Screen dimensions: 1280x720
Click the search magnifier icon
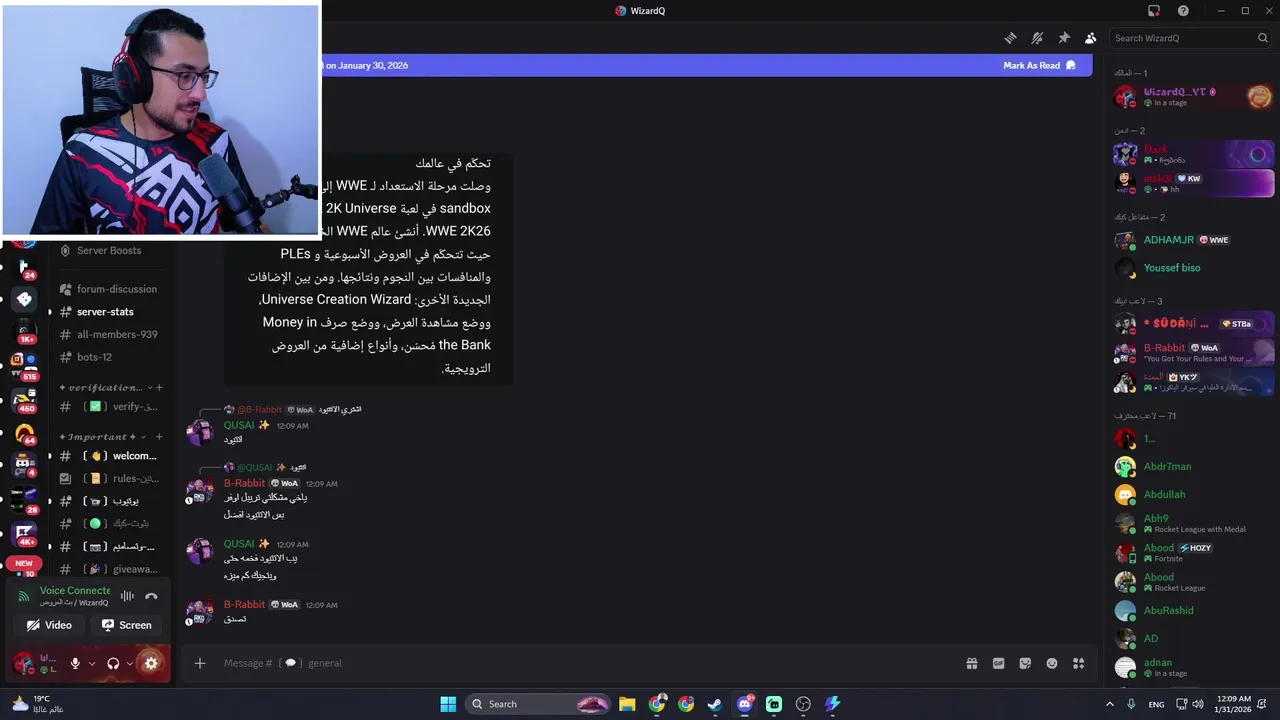tap(1263, 38)
